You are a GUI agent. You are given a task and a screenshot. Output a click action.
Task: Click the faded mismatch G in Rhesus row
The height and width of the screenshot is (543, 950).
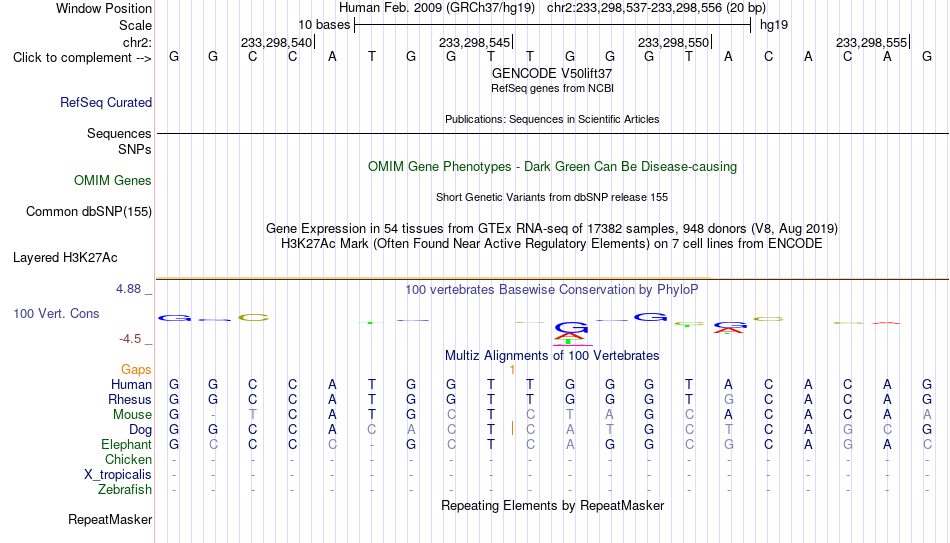728,399
